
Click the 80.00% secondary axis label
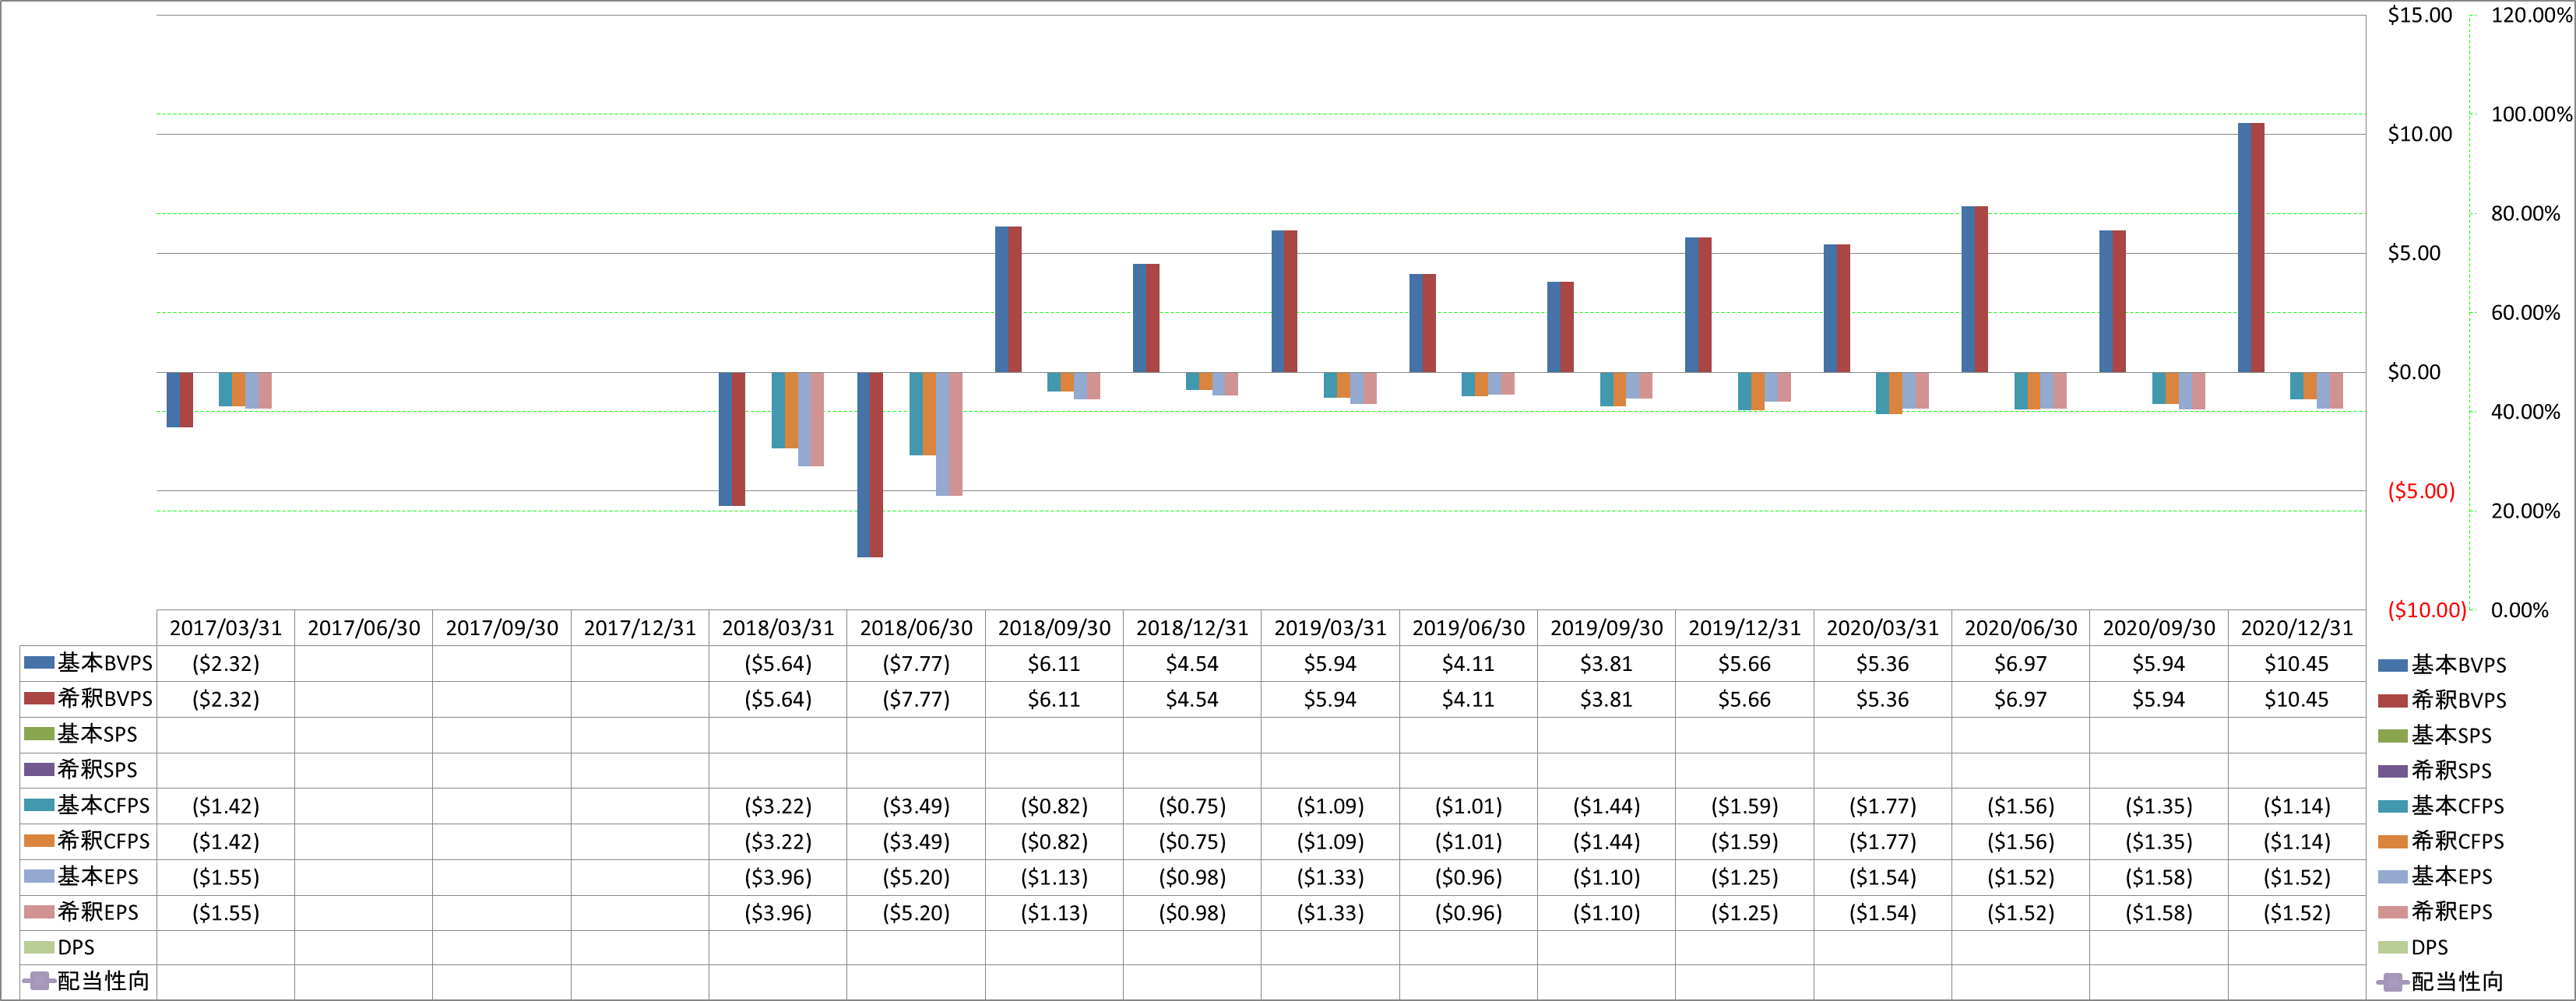pyautogui.click(x=2525, y=213)
